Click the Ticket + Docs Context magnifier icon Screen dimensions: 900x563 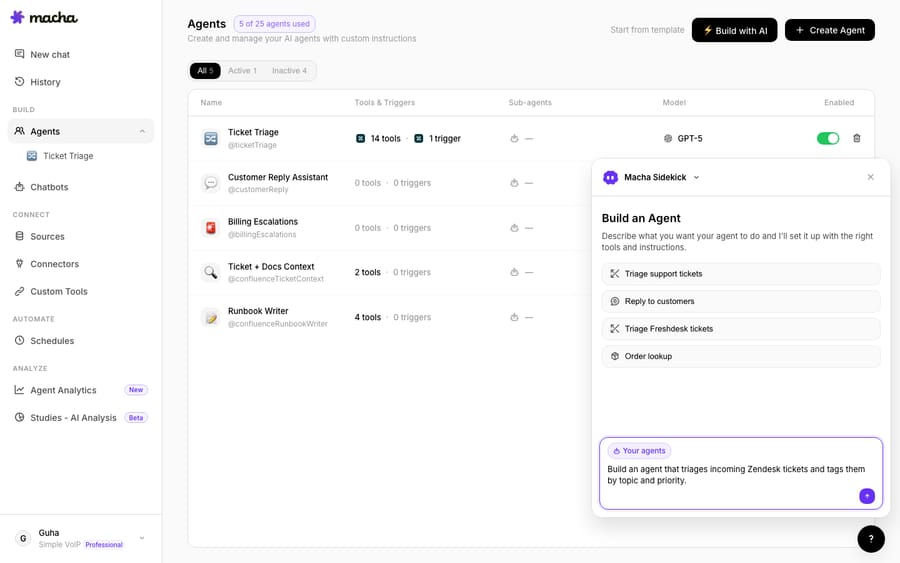211,272
